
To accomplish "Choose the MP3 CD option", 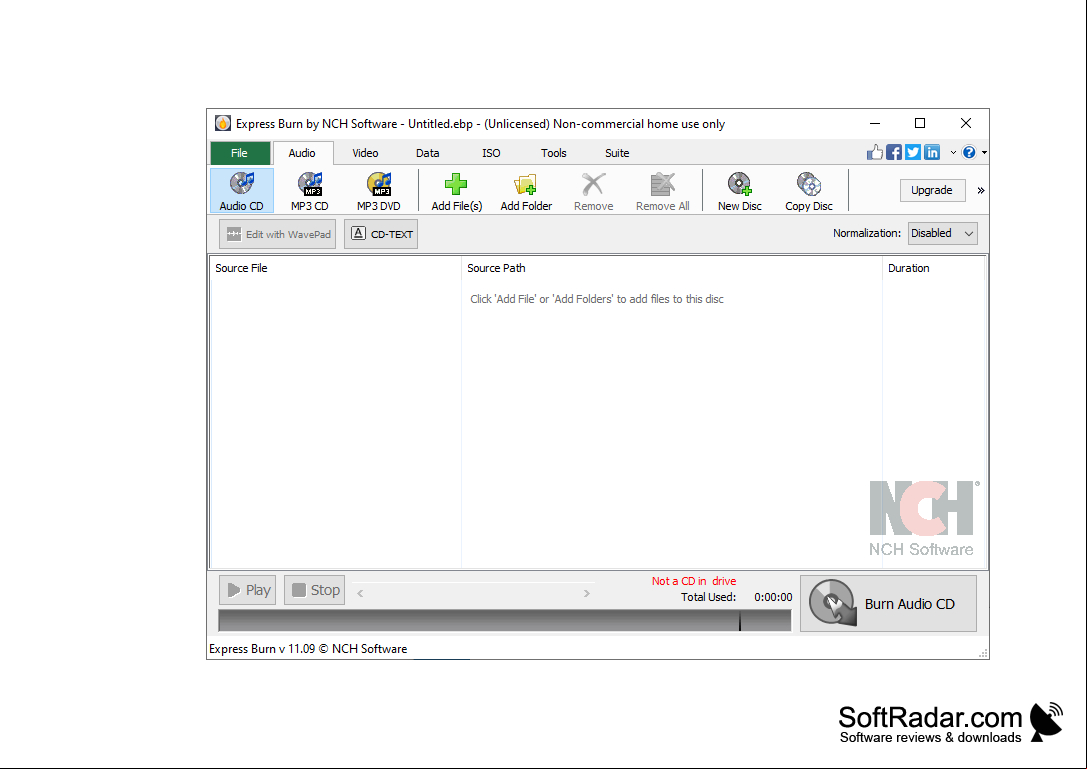I will tap(310, 191).
